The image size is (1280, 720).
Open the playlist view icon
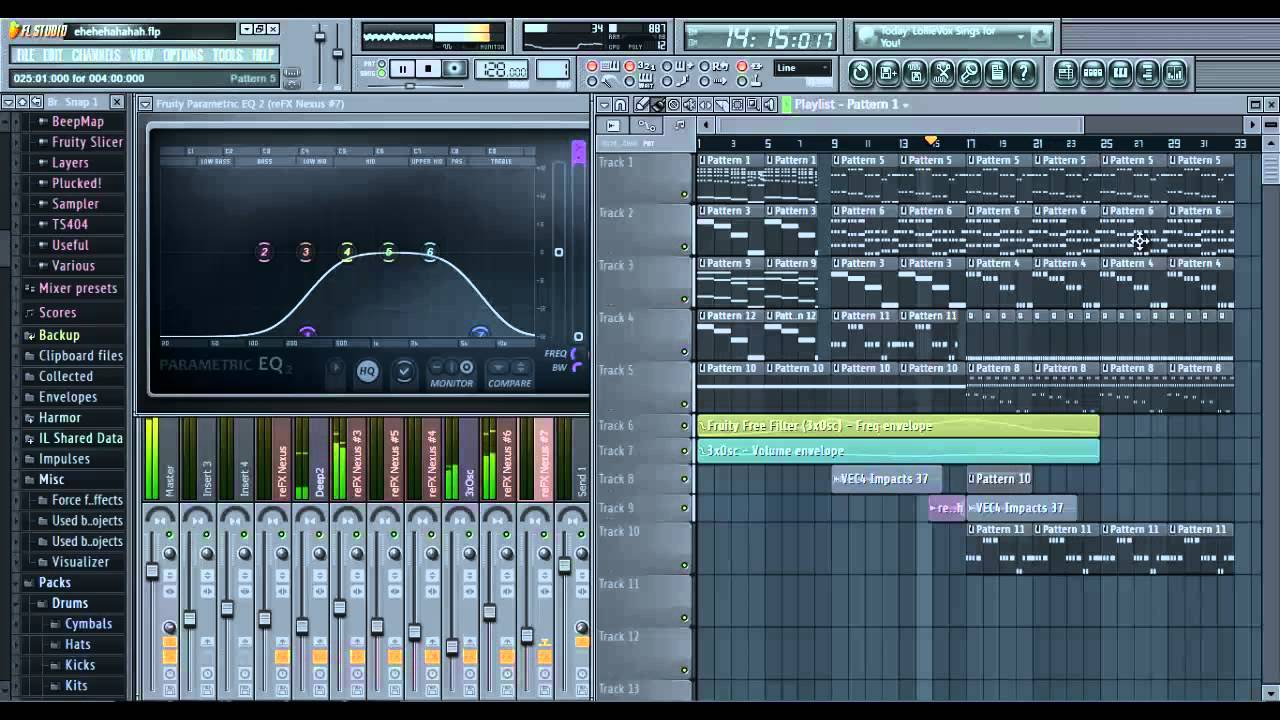click(1066, 72)
